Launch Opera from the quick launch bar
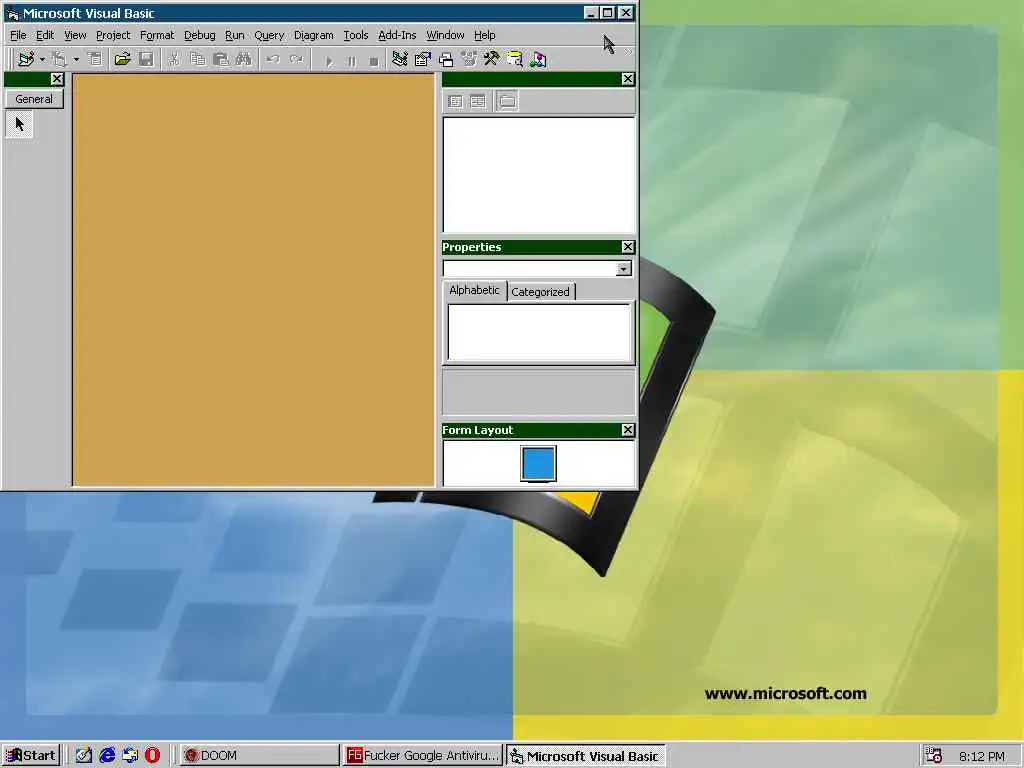1024x768 pixels. (152, 756)
